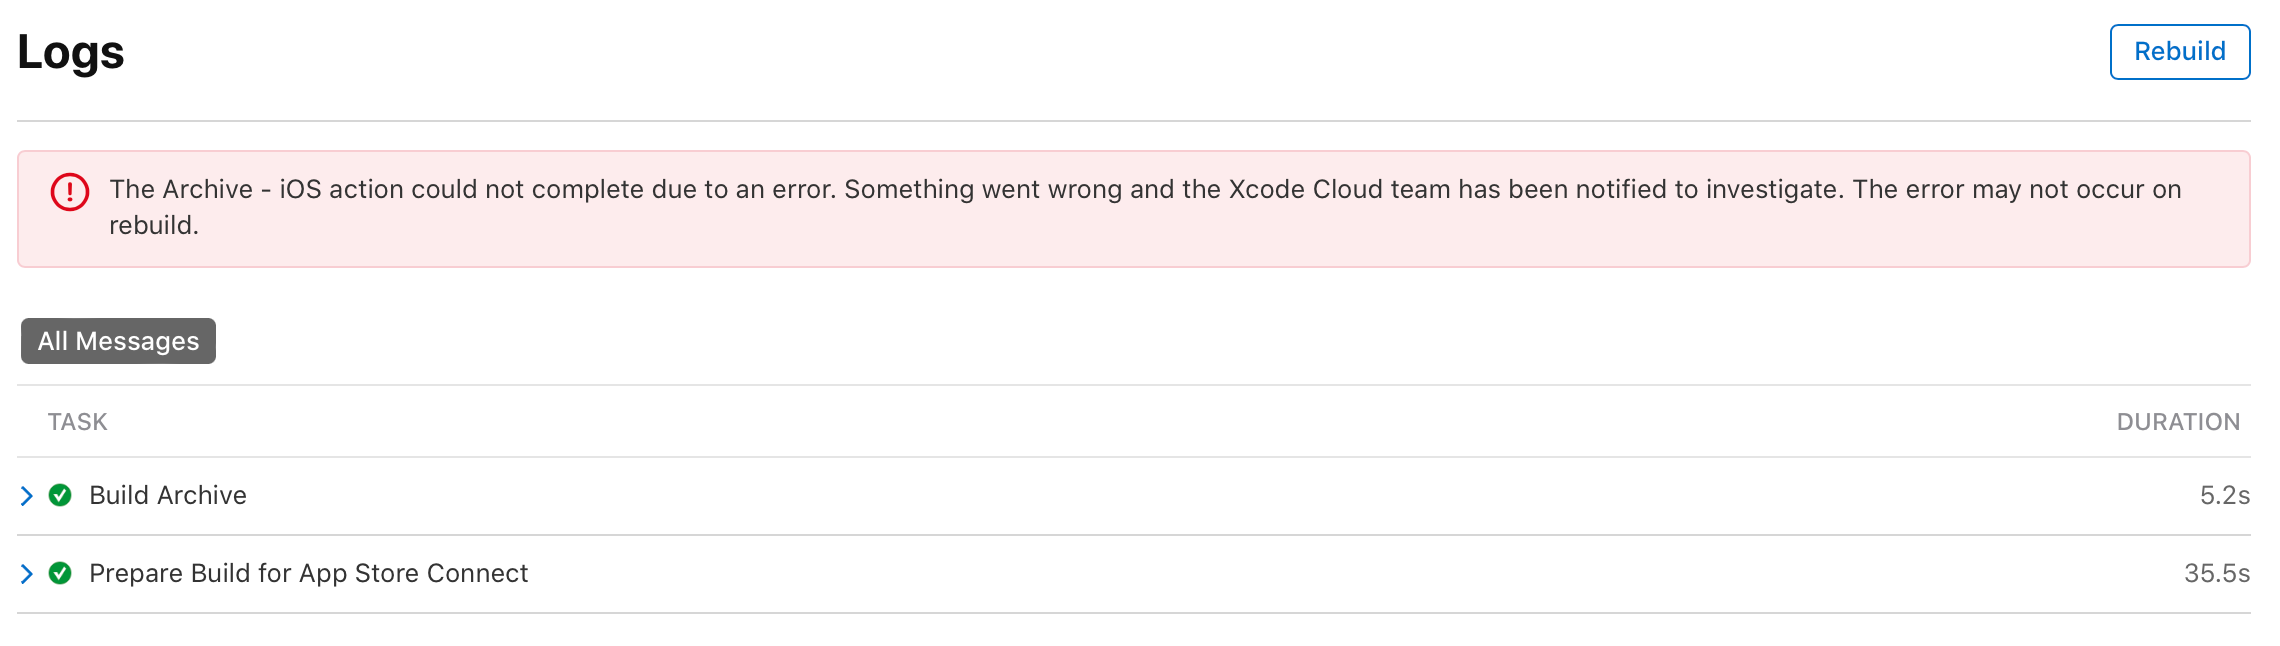Viewport: 2280px width, 646px height.
Task: Select the 35.5s duration value
Action: coord(2216,573)
